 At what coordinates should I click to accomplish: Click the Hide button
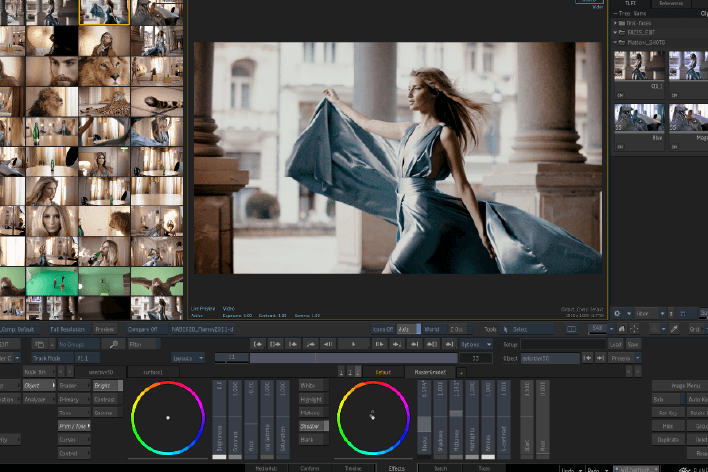click(668, 426)
